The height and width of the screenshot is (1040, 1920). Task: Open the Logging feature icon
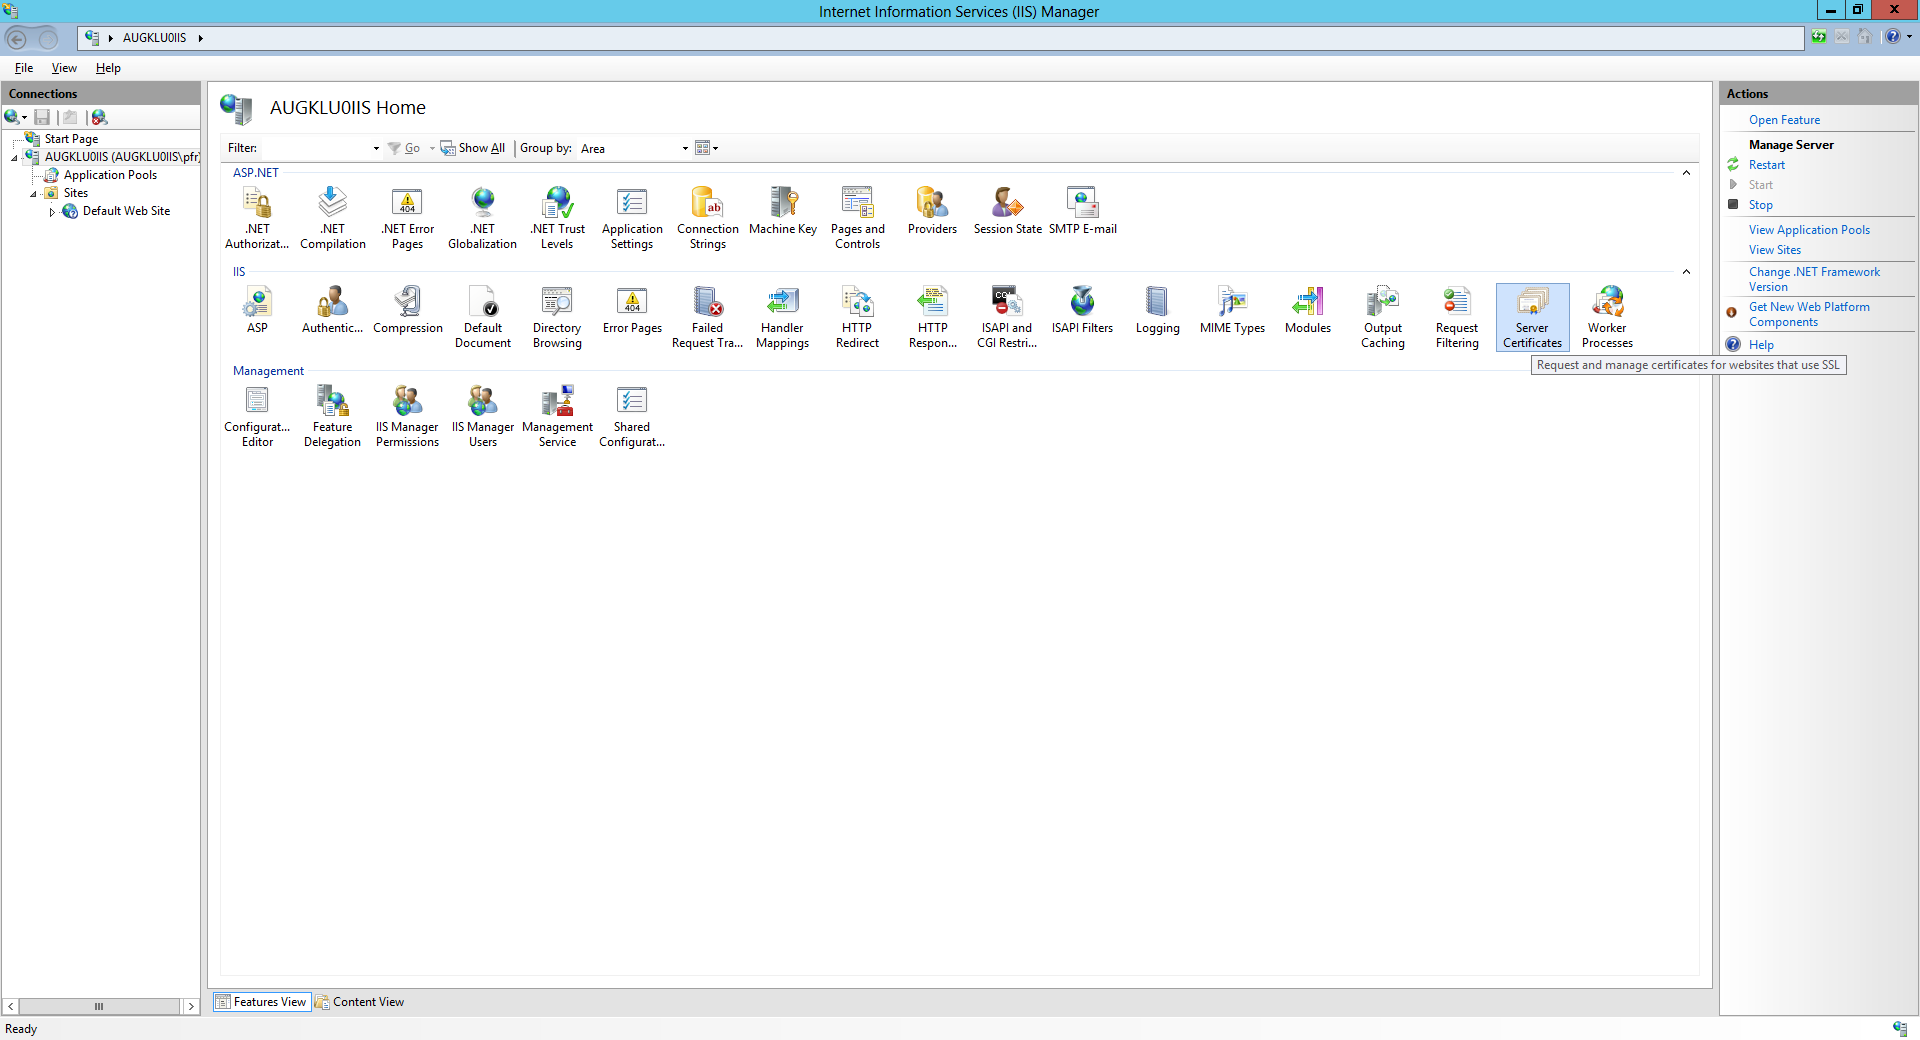pos(1157,310)
